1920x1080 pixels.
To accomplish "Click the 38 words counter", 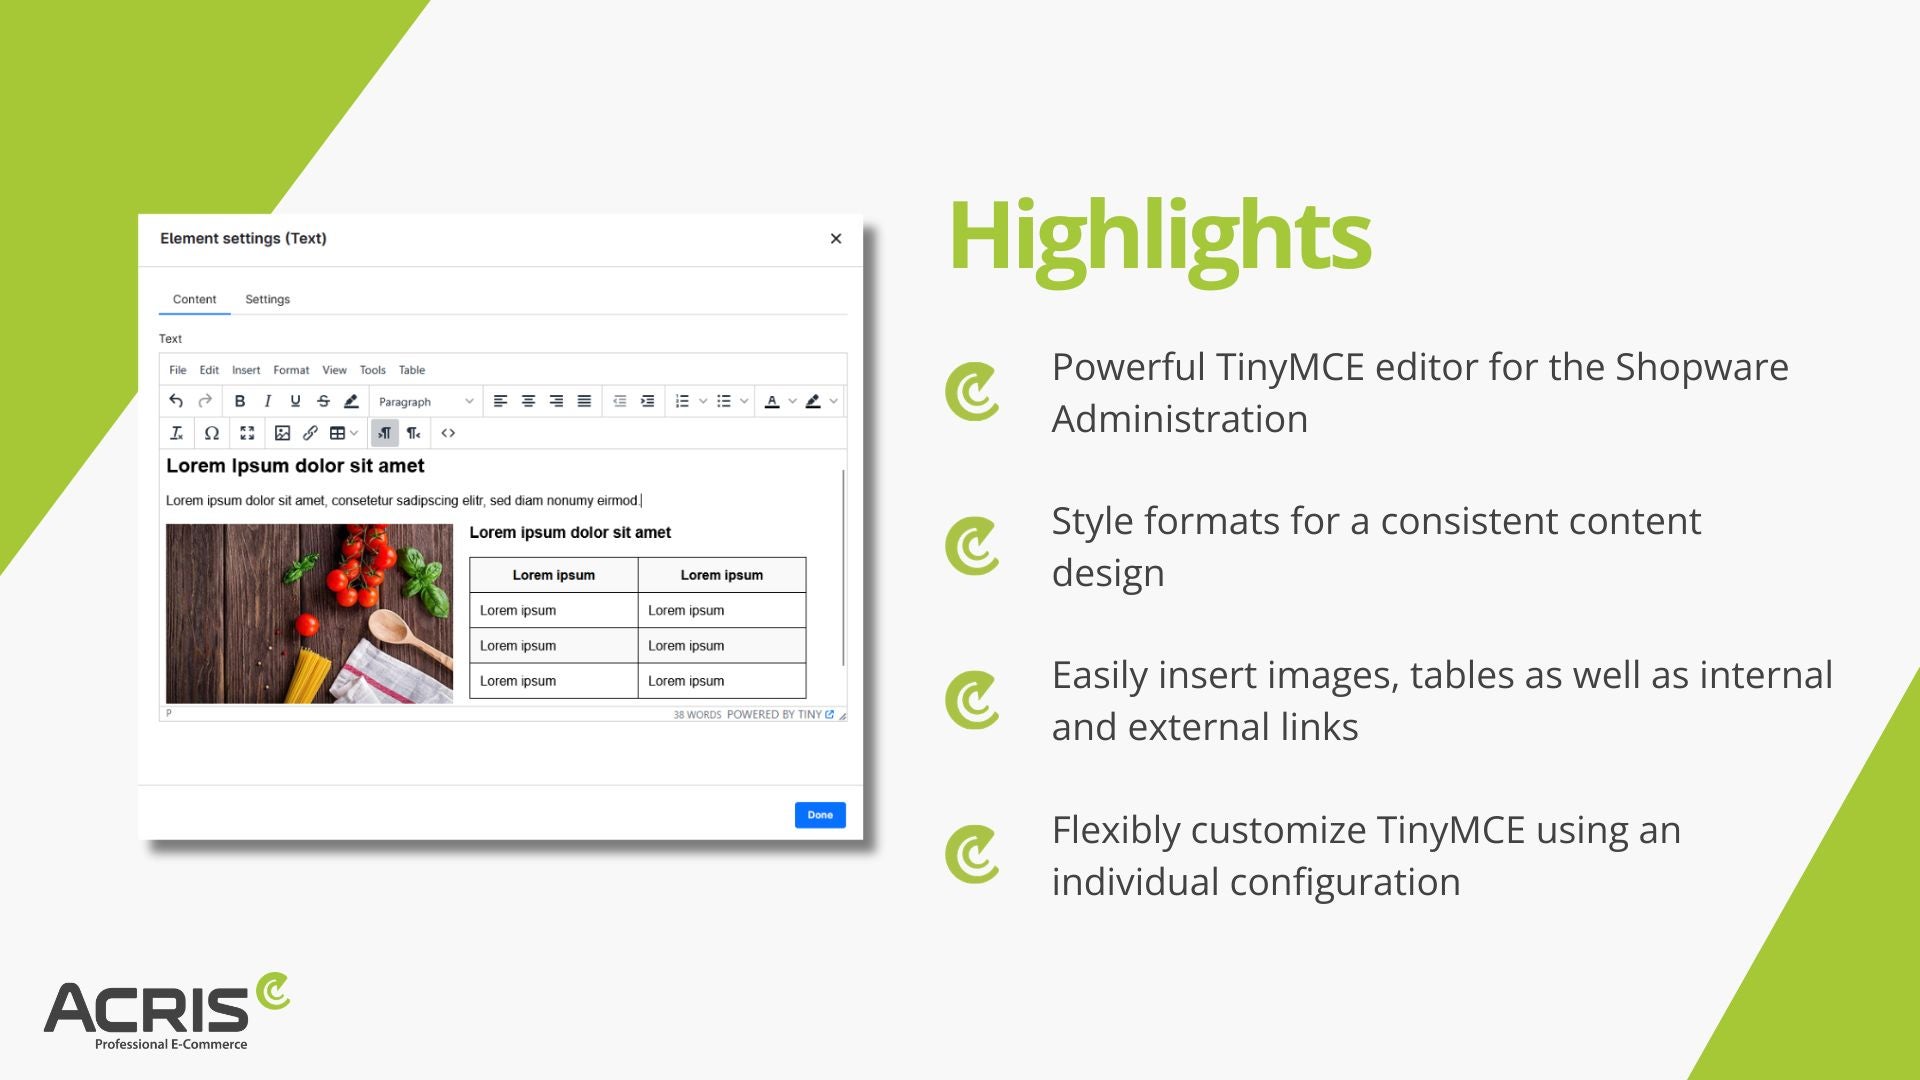I will pos(697,715).
